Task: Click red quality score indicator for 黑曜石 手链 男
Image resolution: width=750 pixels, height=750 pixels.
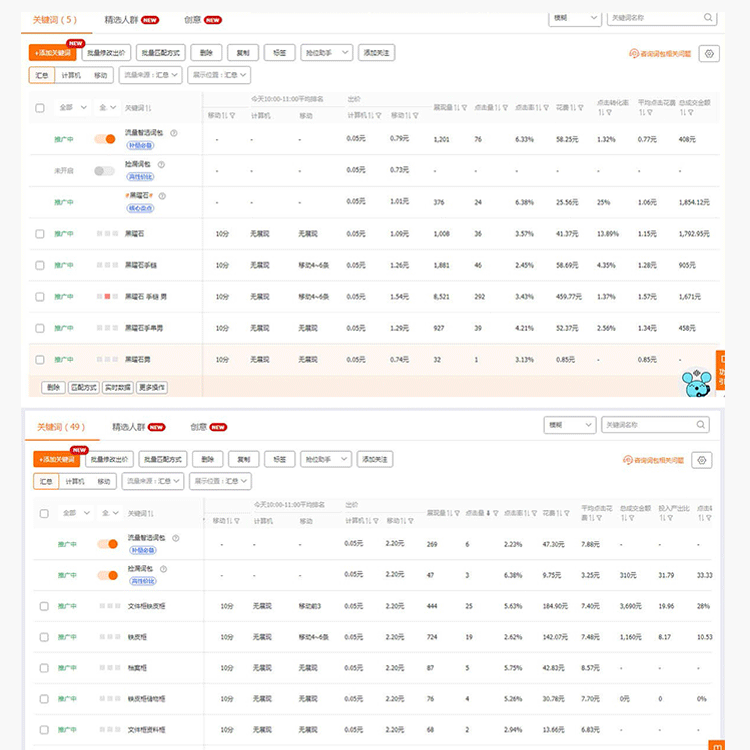Action: tap(107, 297)
